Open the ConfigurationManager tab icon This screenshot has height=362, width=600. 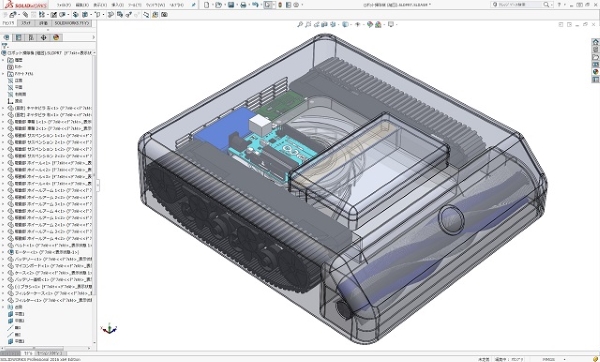click(31, 38)
